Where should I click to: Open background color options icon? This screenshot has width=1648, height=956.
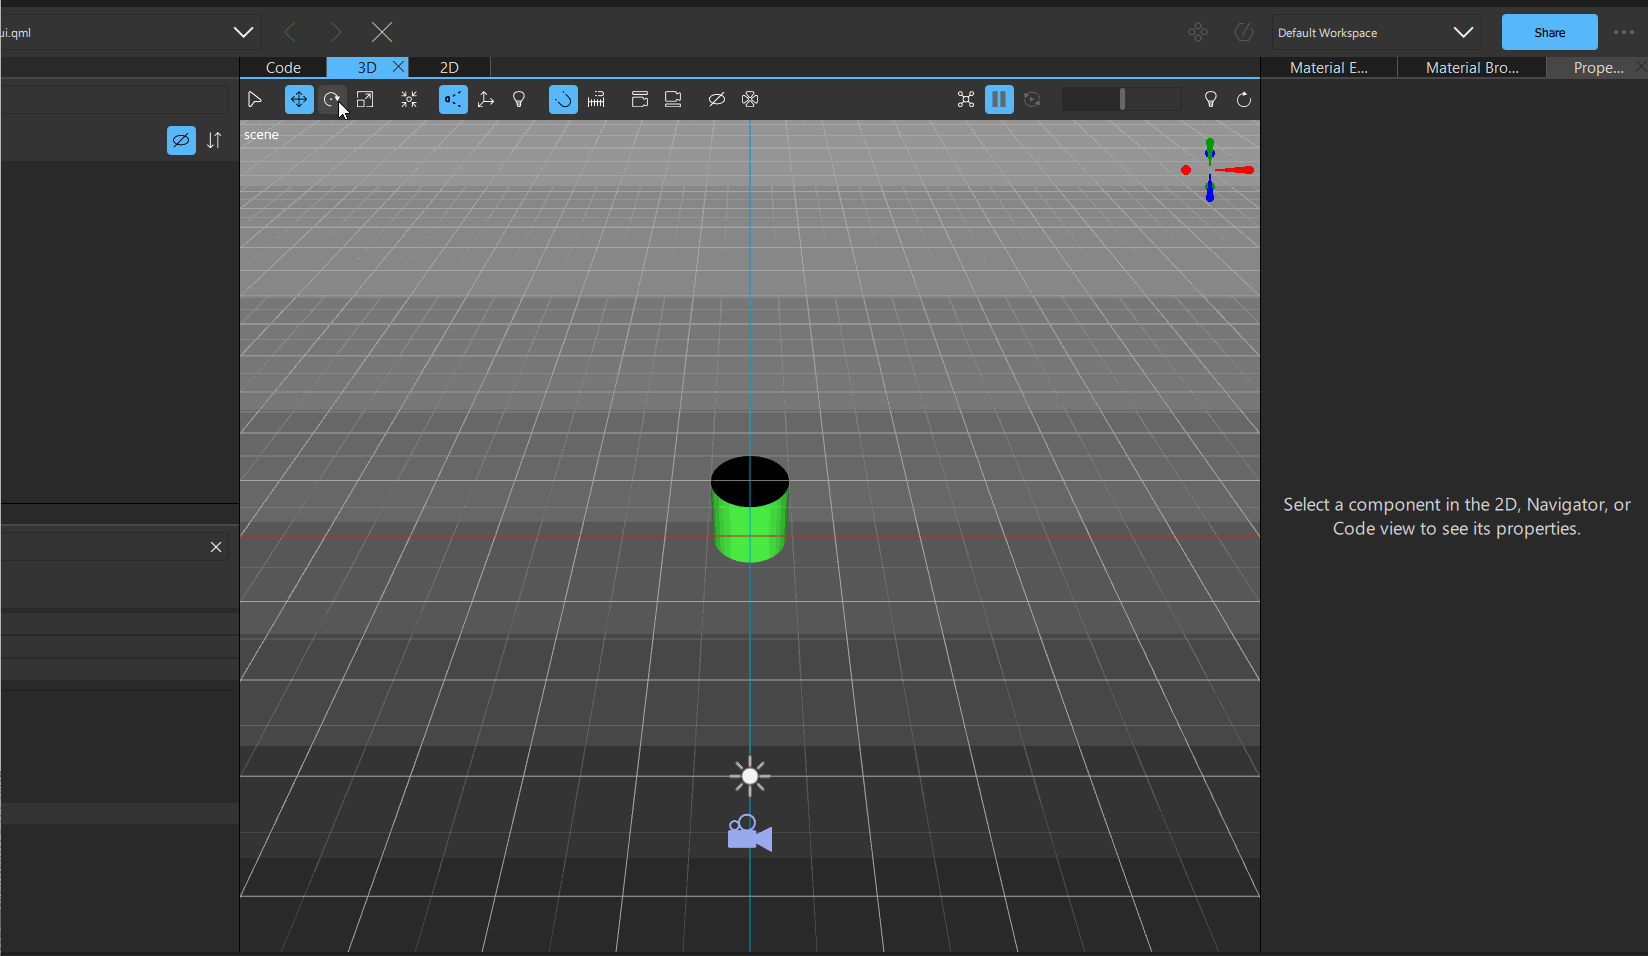point(750,99)
